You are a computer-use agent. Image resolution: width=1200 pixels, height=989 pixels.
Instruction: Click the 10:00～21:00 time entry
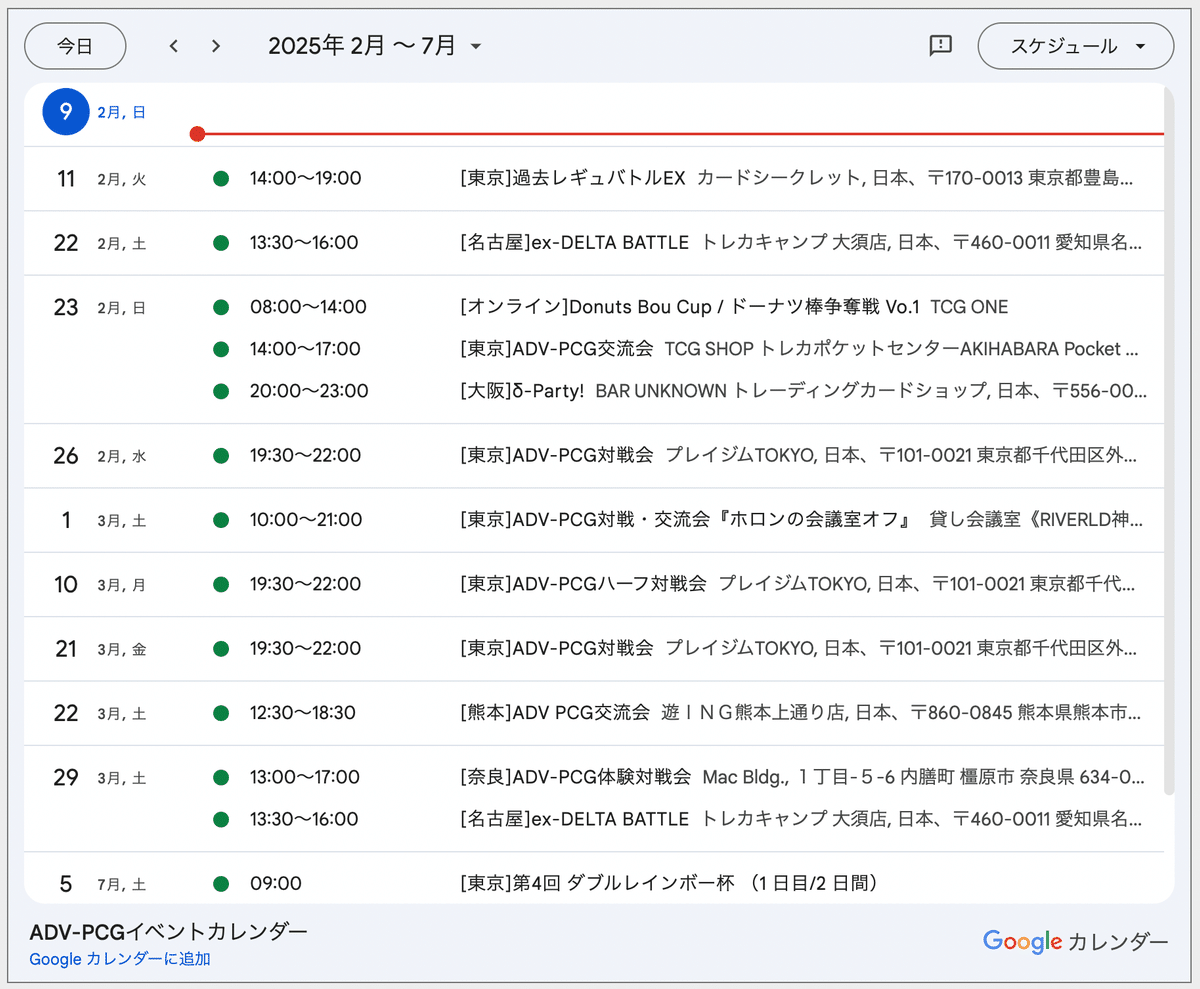pos(306,520)
